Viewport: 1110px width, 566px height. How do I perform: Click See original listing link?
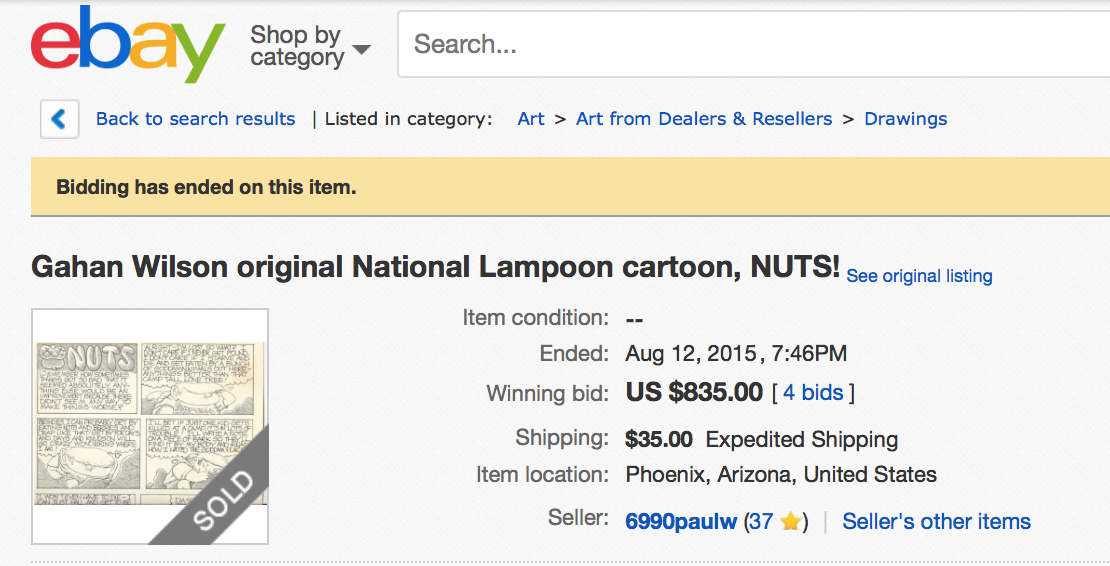(919, 276)
